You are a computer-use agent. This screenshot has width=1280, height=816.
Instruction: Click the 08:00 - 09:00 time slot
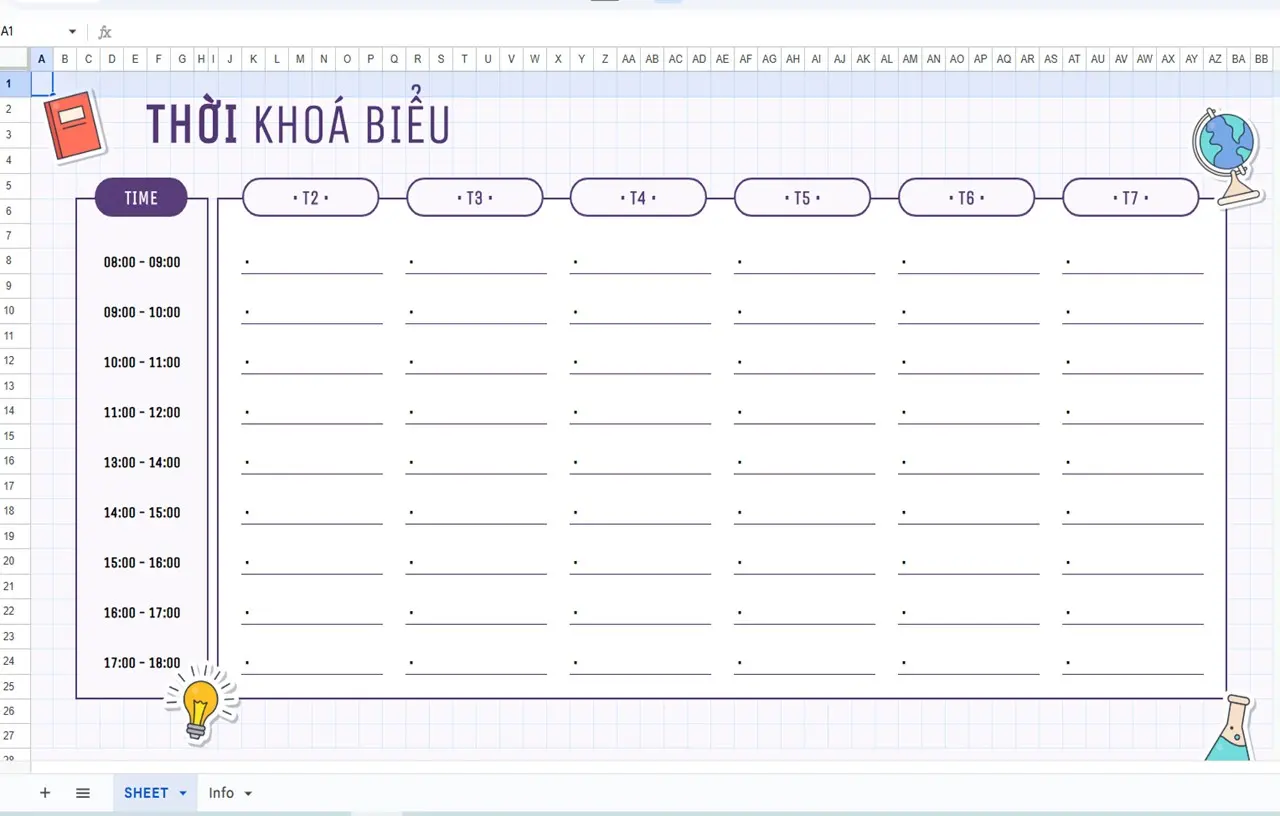[142, 262]
